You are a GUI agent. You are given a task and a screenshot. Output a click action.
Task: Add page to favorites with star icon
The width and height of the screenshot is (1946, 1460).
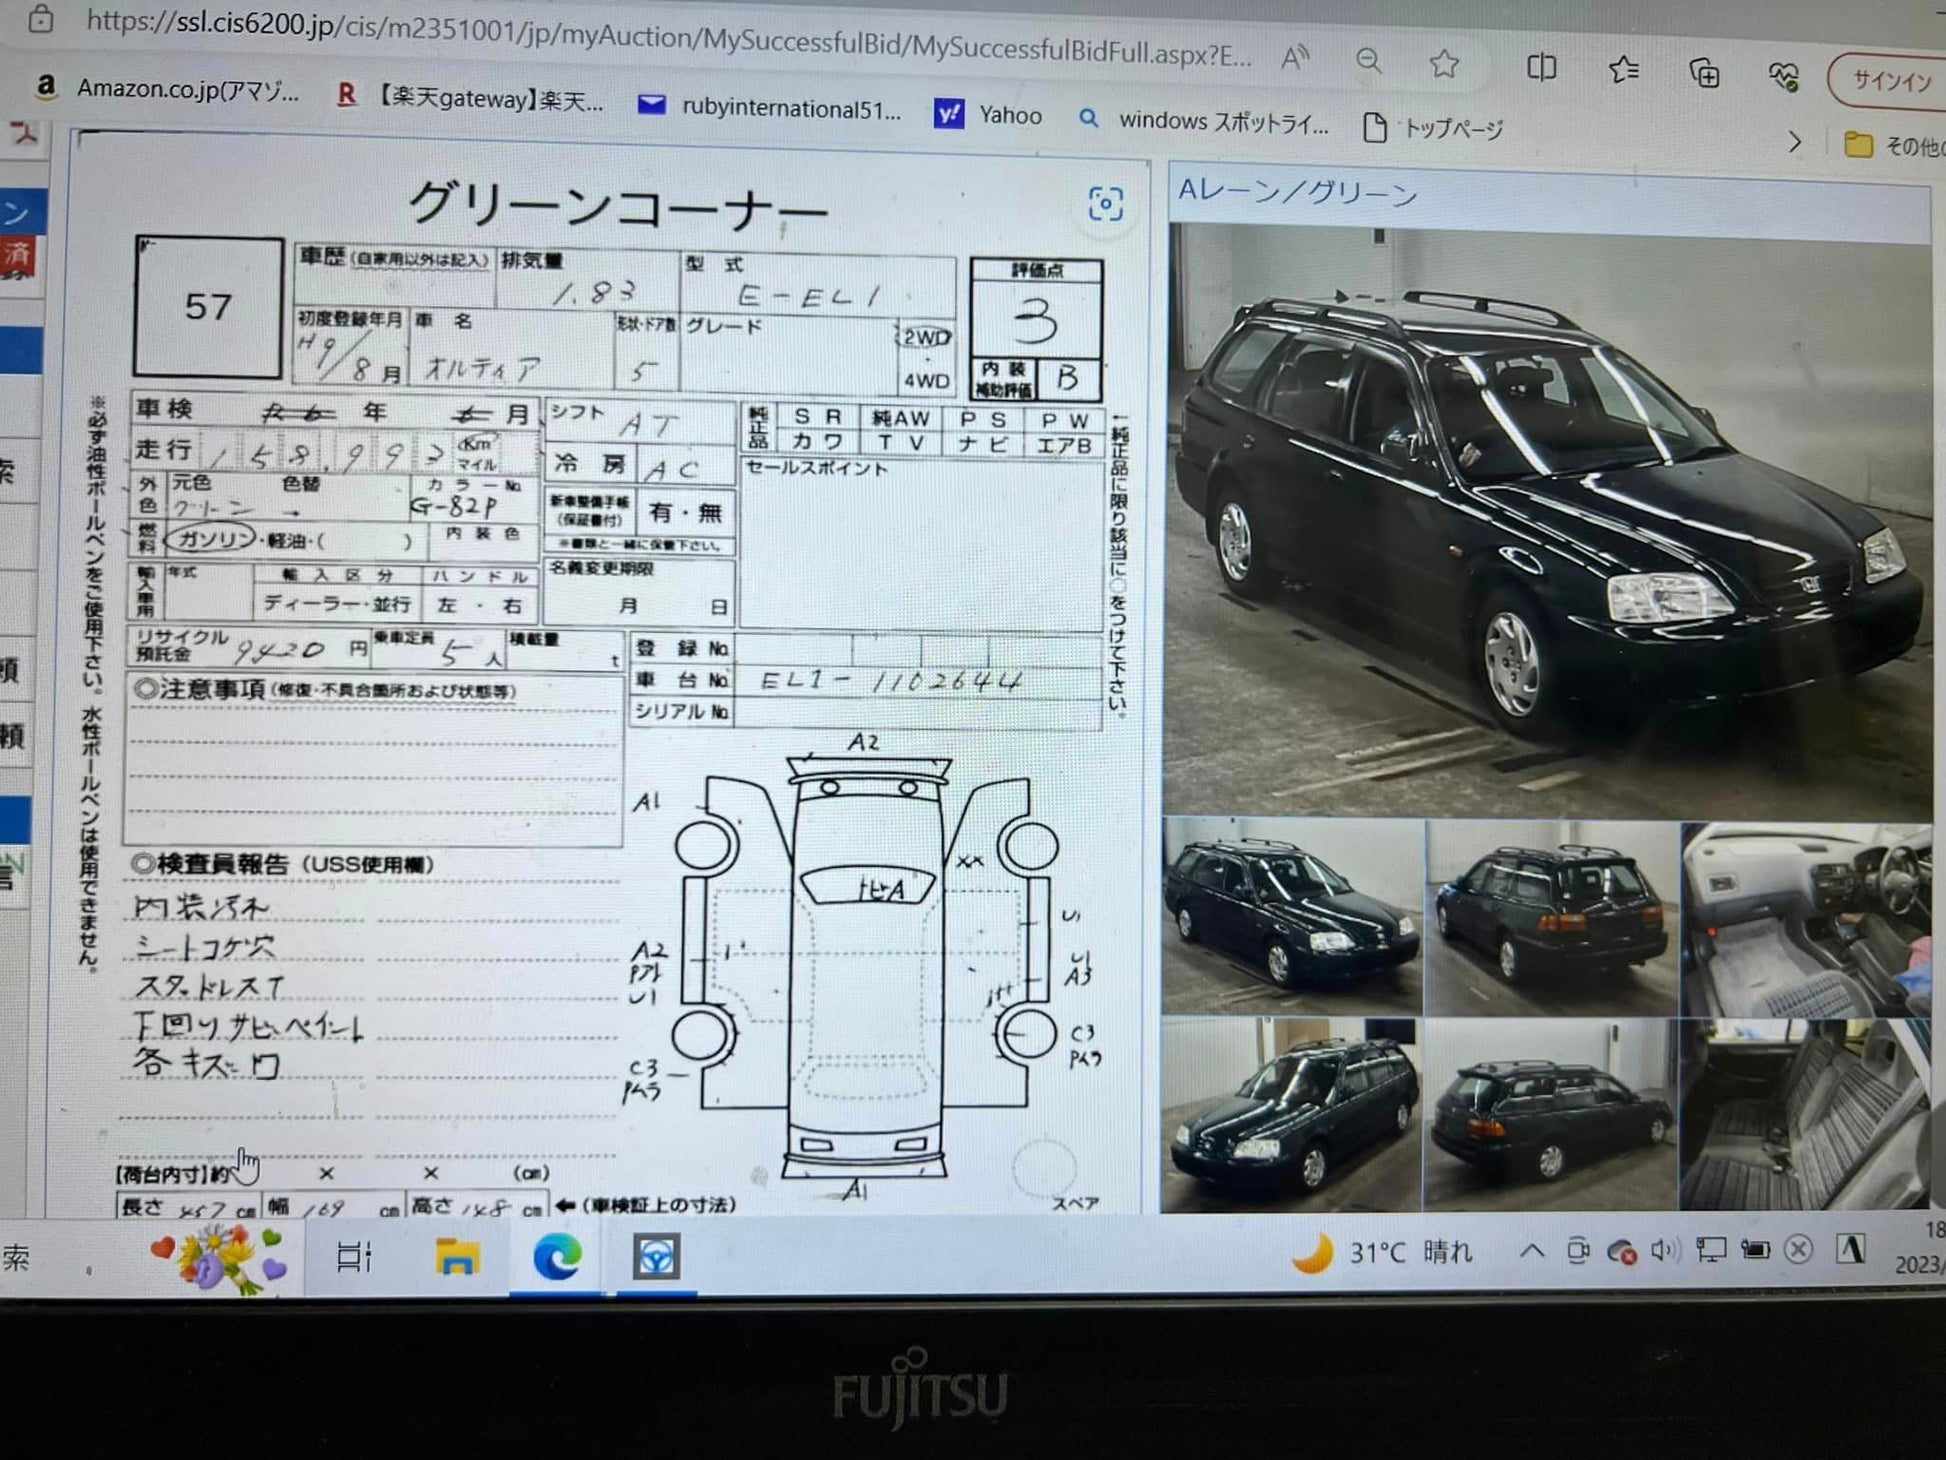point(1443,64)
